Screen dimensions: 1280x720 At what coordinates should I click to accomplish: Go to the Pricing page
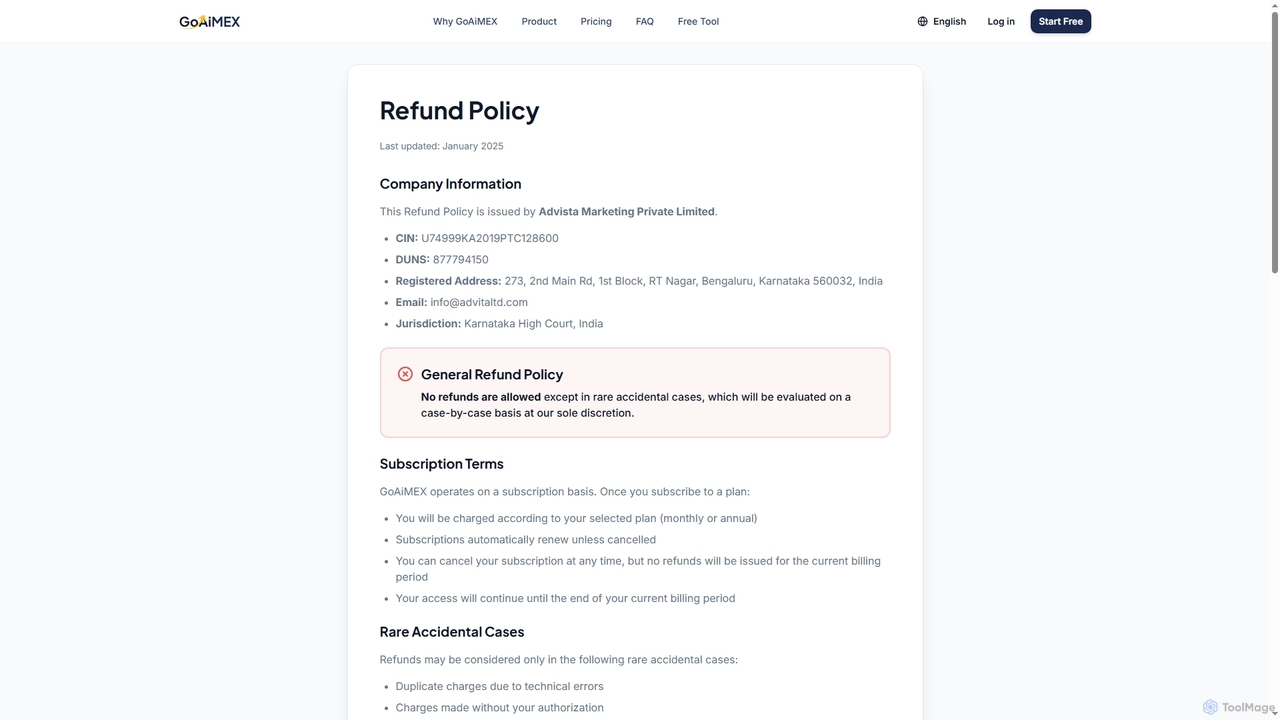[596, 21]
